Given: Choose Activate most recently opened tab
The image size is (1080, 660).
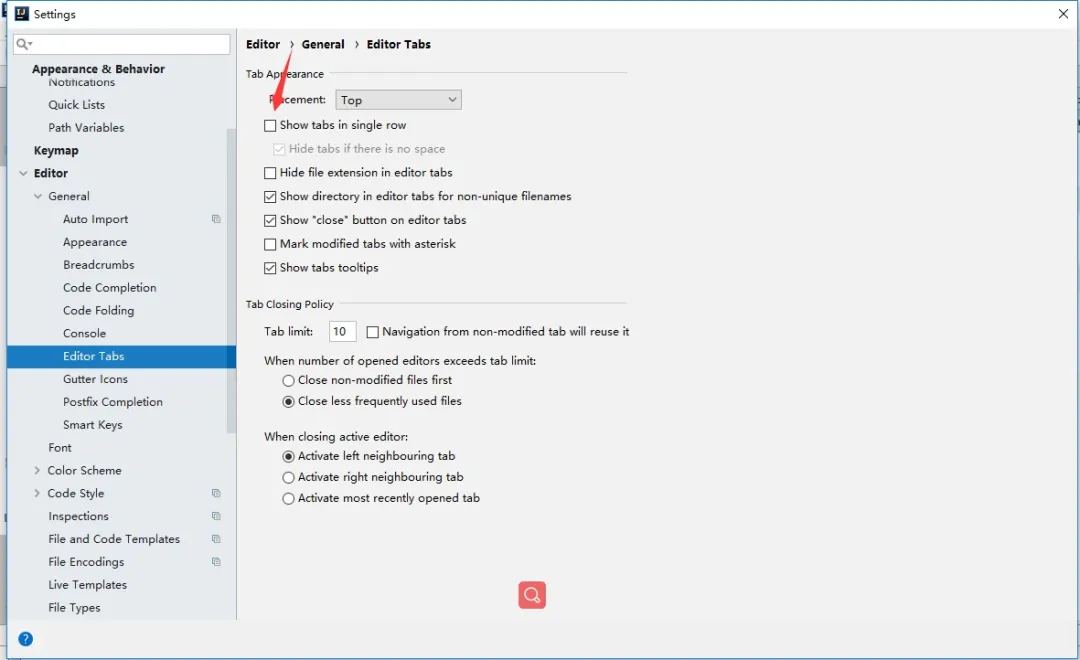Looking at the screenshot, I should pyautogui.click(x=289, y=499).
